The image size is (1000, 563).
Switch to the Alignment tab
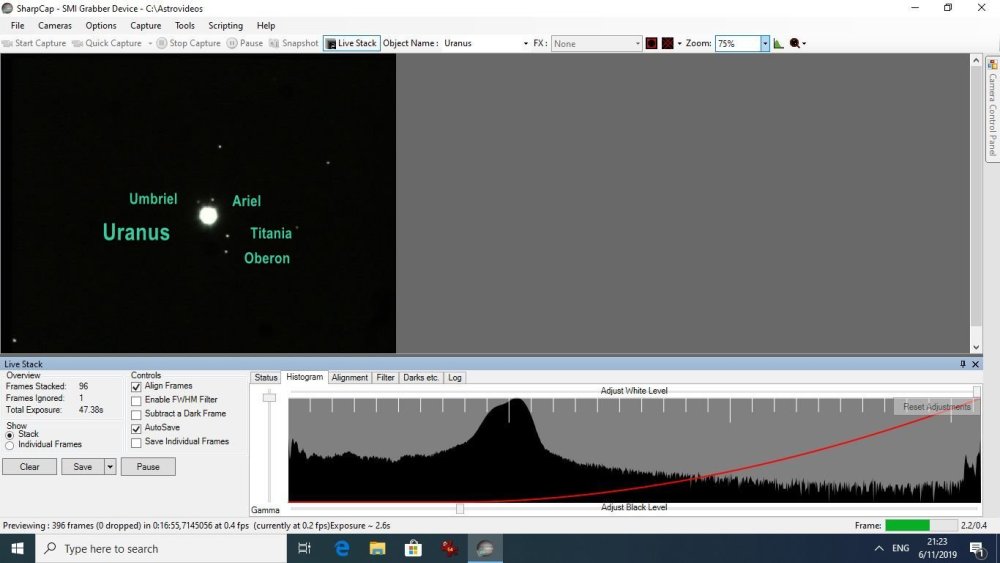point(349,378)
